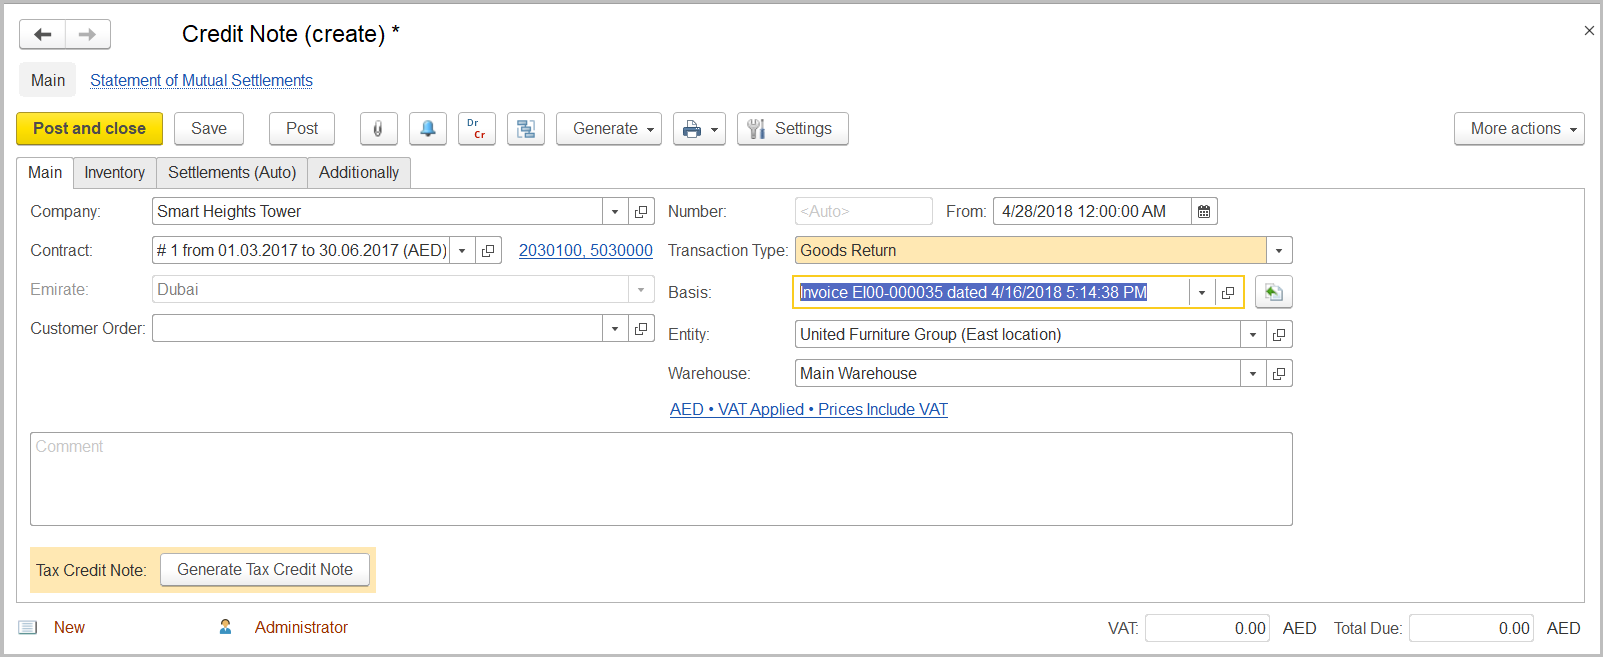Open Warehouse record with the open icon
This screenshot has height=657, width=1603.
[x=1279, y=373]
